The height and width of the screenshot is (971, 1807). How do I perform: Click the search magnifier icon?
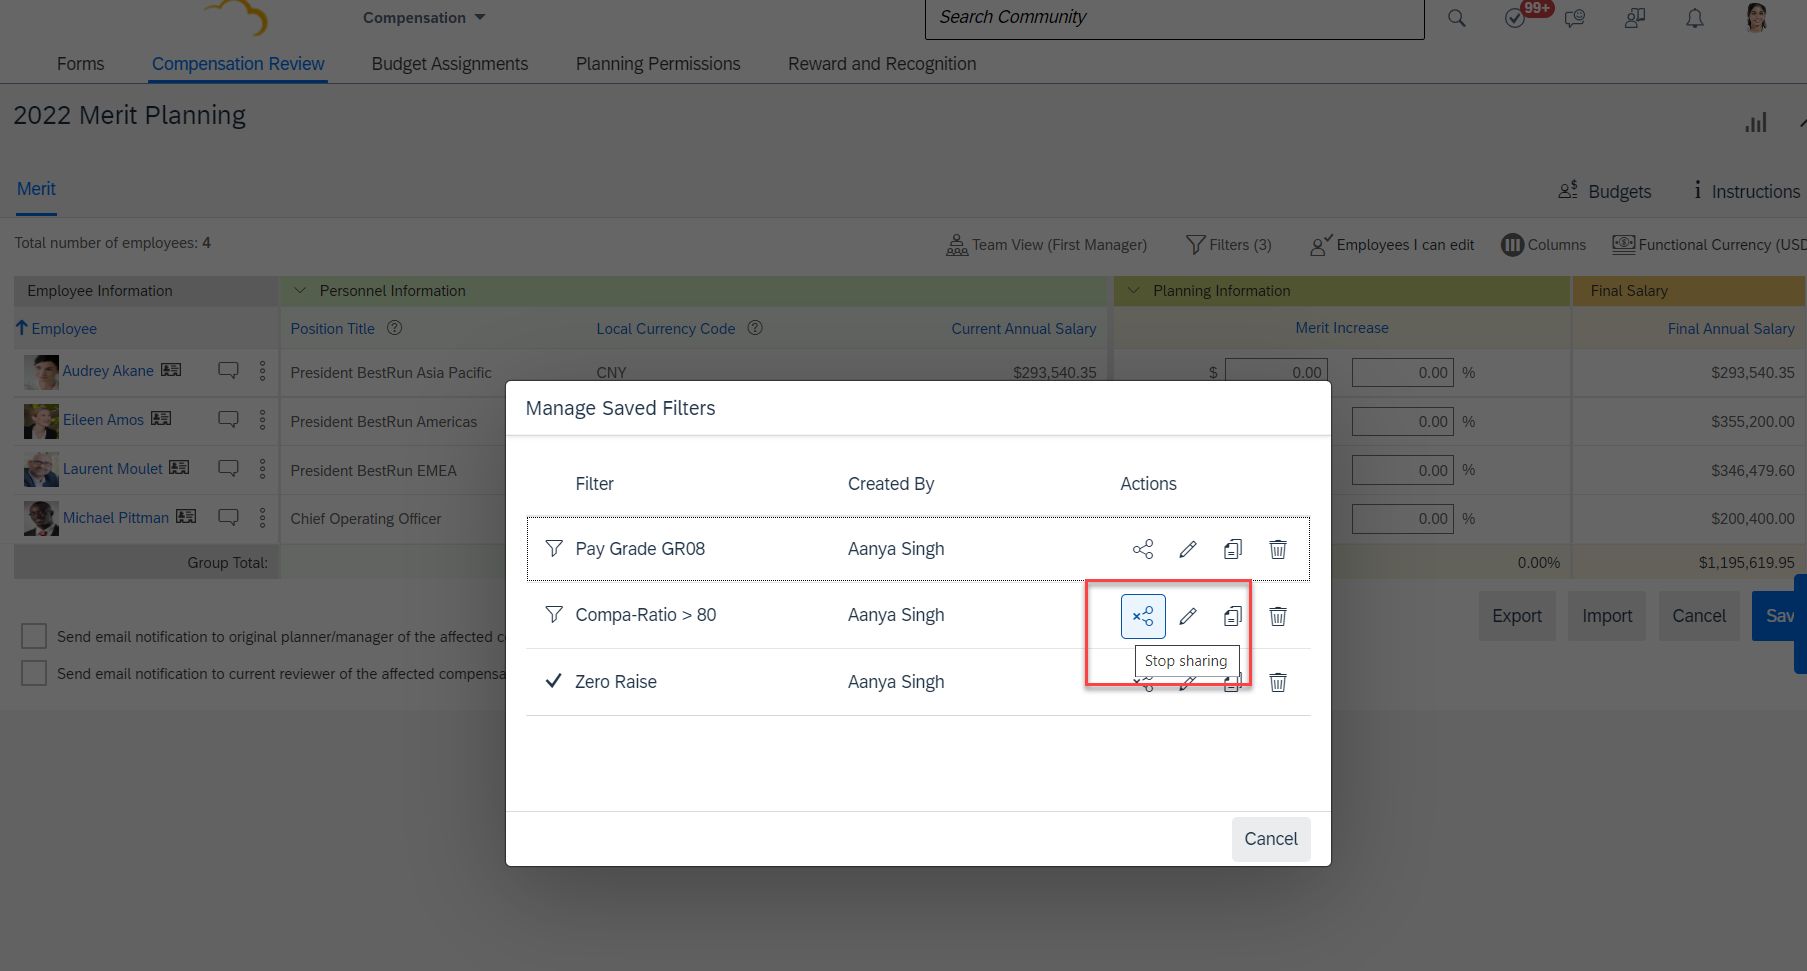pos(1456,18)
